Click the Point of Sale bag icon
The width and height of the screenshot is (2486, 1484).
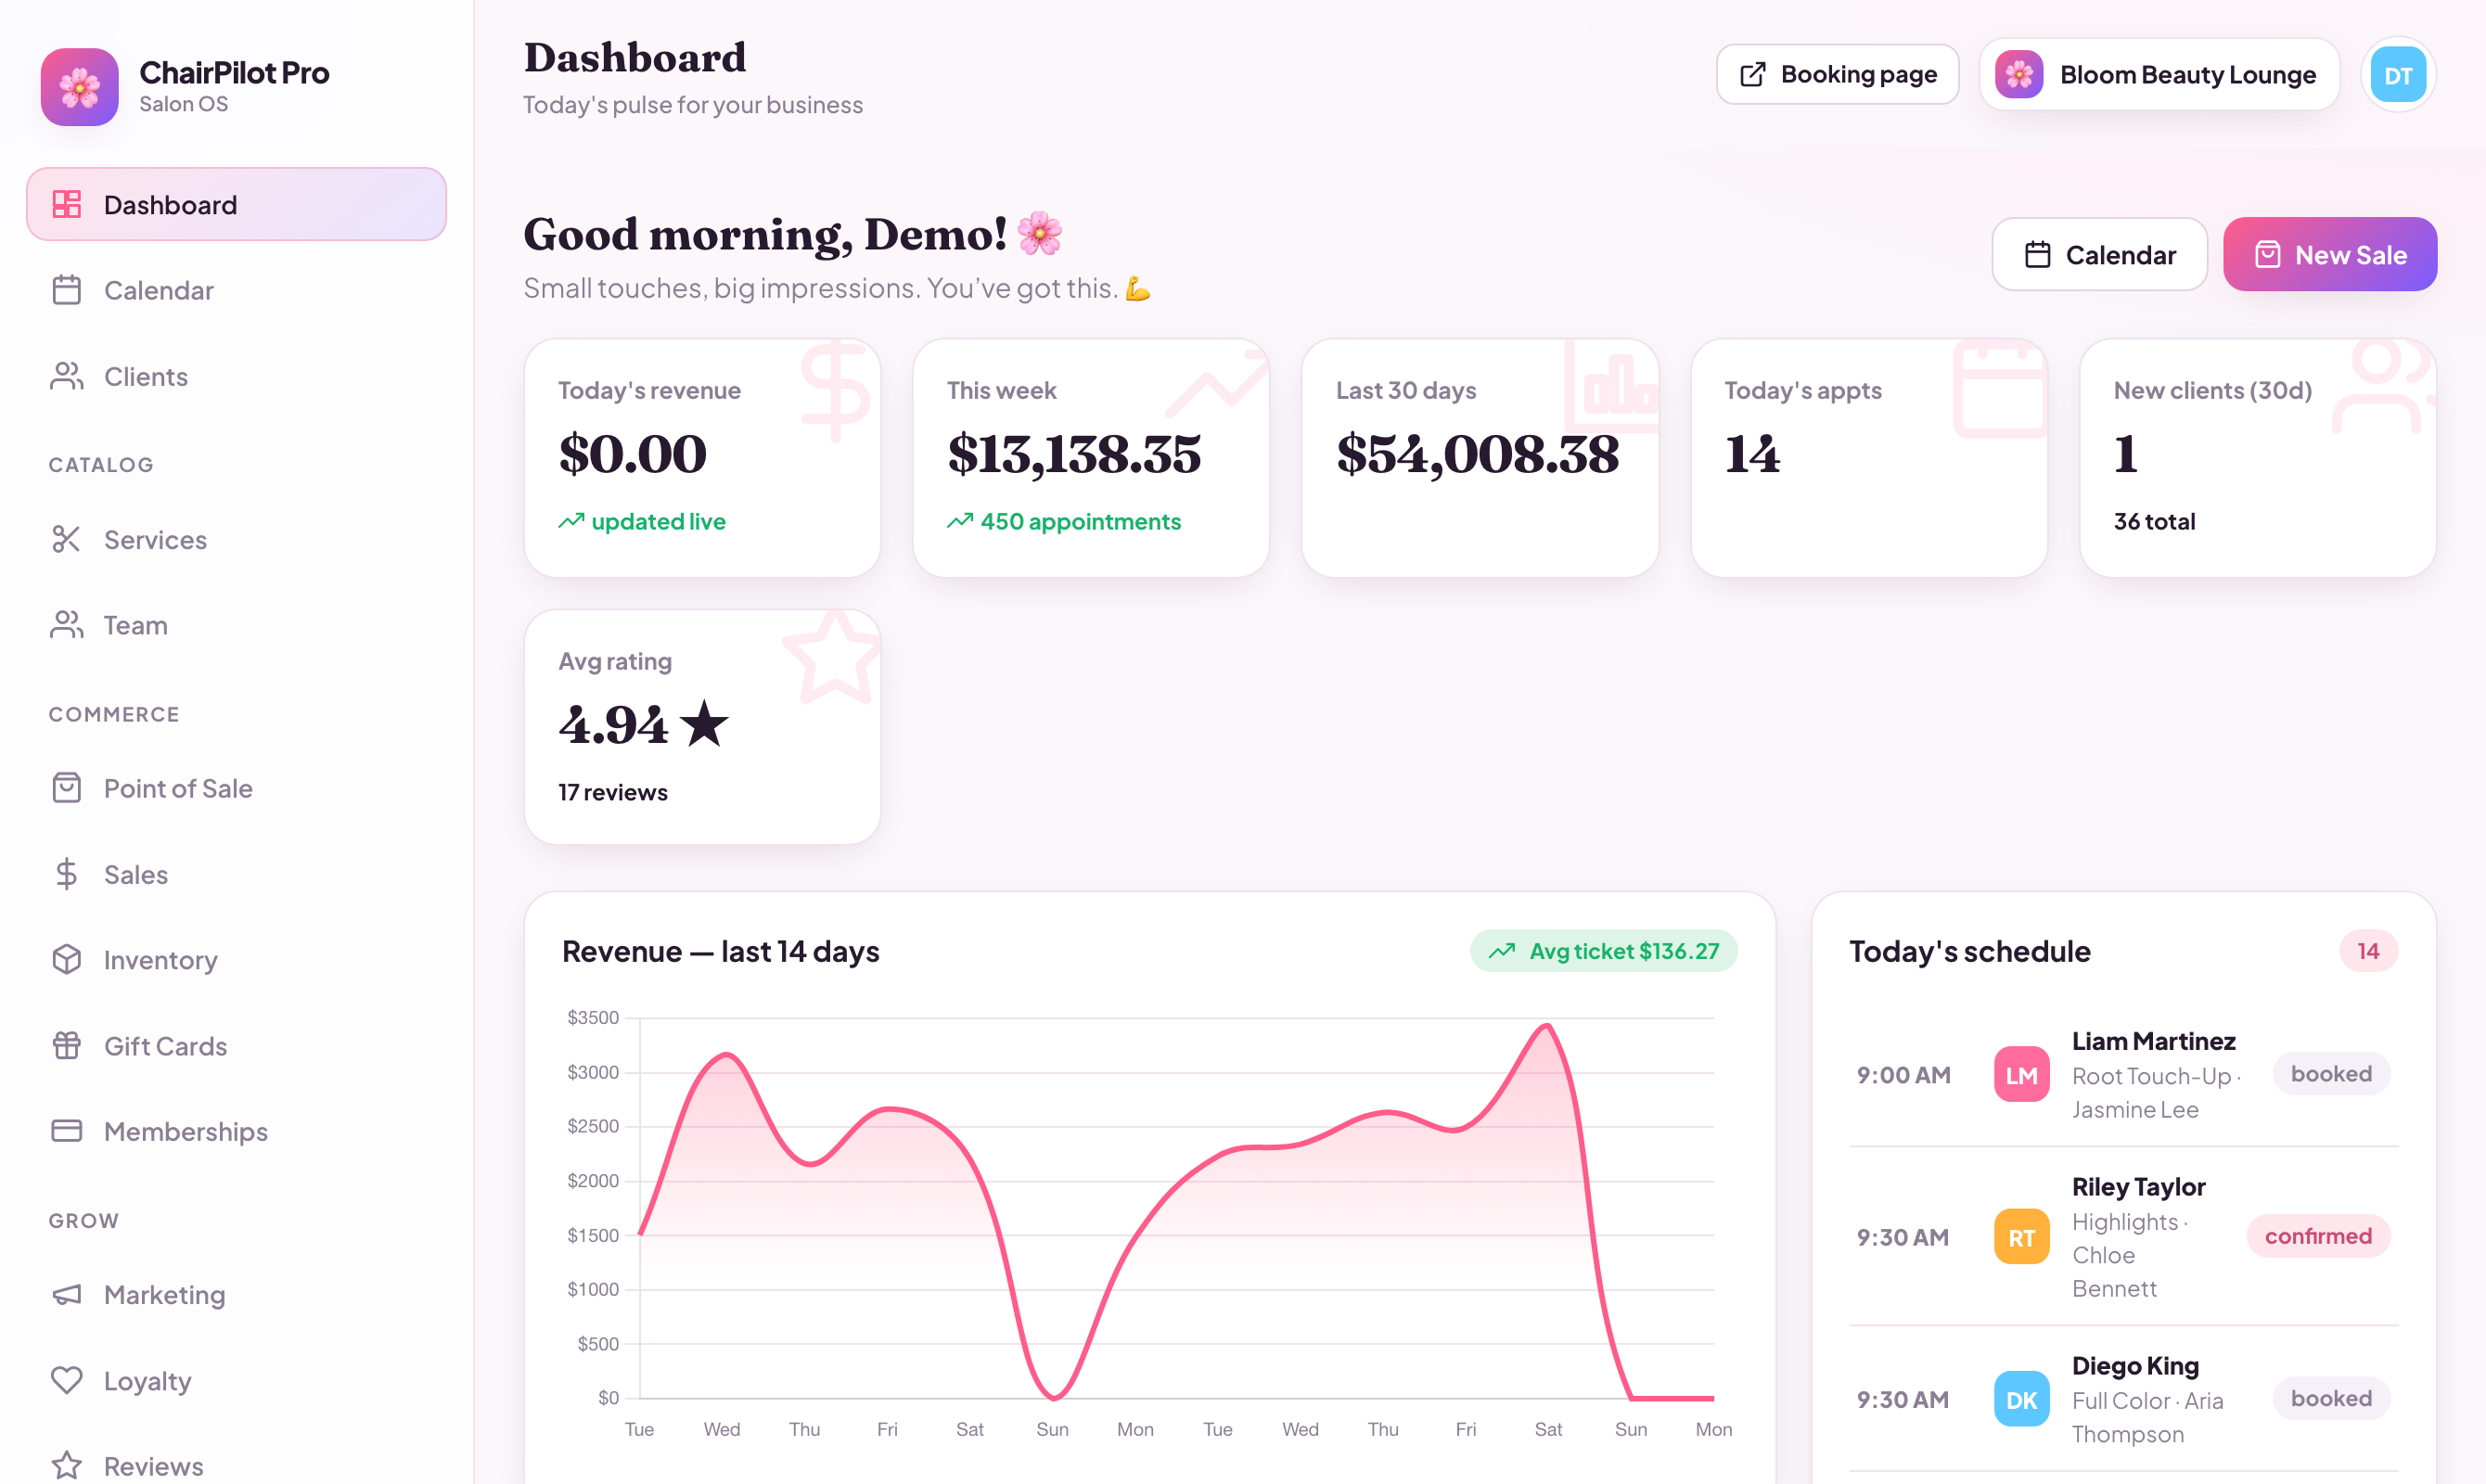[x=67, y=788]
